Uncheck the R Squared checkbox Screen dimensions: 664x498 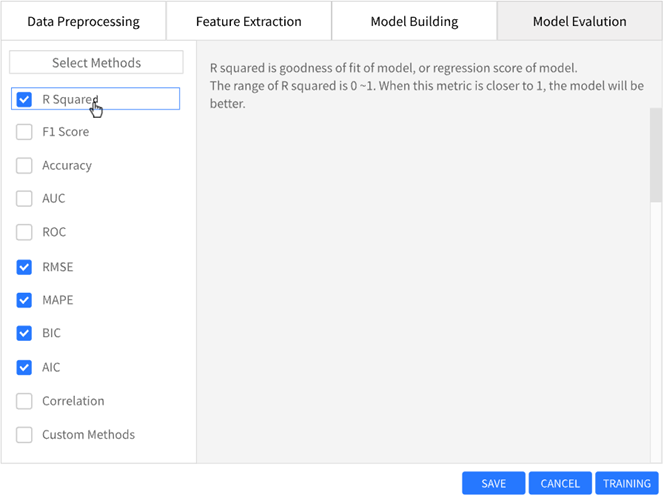[25, 99]
